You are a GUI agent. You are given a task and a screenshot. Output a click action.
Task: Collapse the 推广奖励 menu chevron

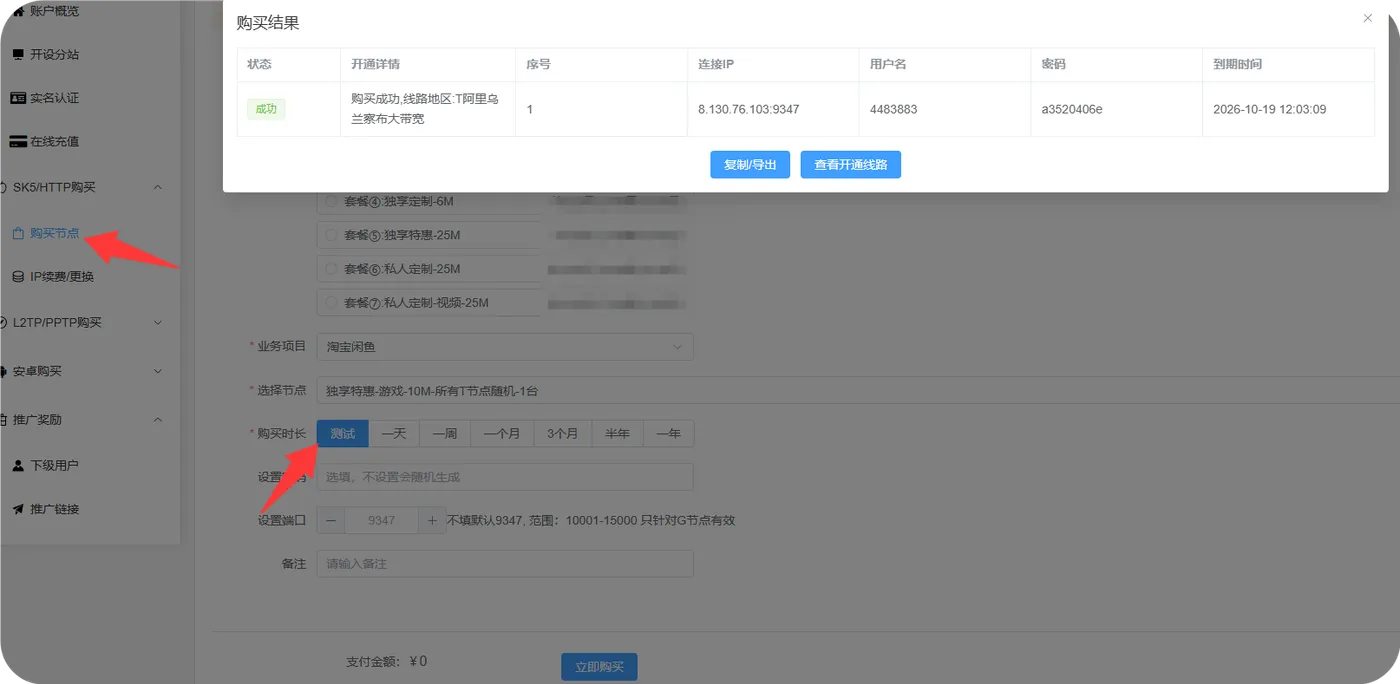tap(158, 420)
